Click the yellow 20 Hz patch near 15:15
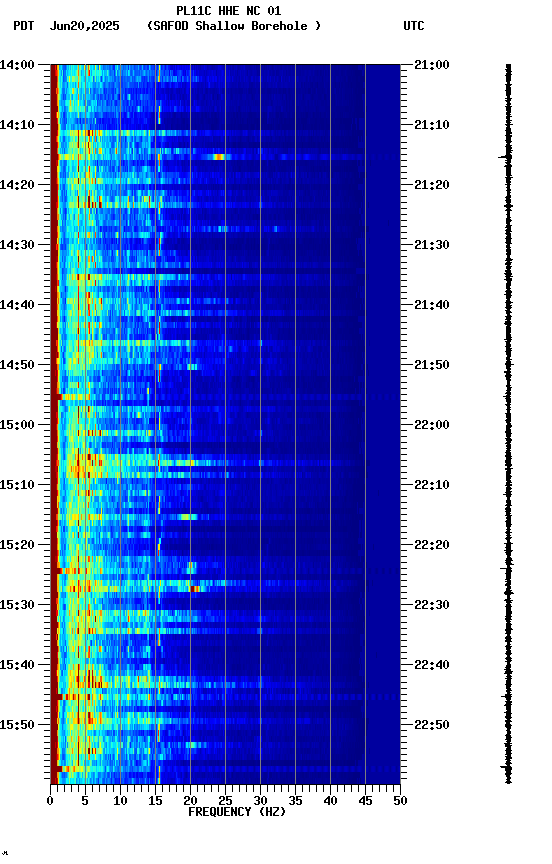Image resolution: width=552 pixels, height=864 pixels. point(188,517)
